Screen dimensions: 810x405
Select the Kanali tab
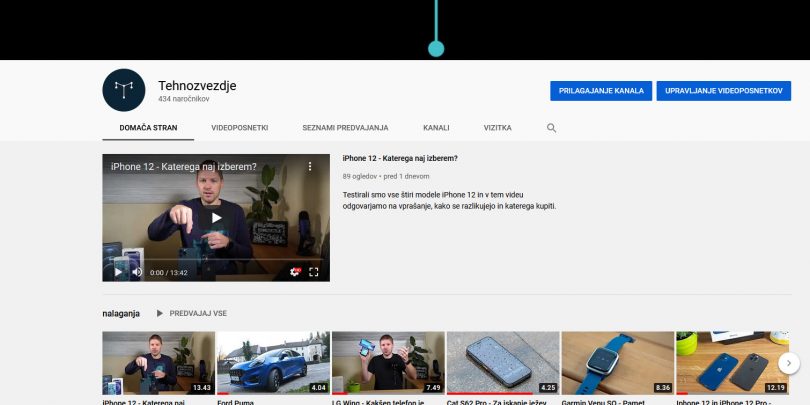click(x=436, y=128)
